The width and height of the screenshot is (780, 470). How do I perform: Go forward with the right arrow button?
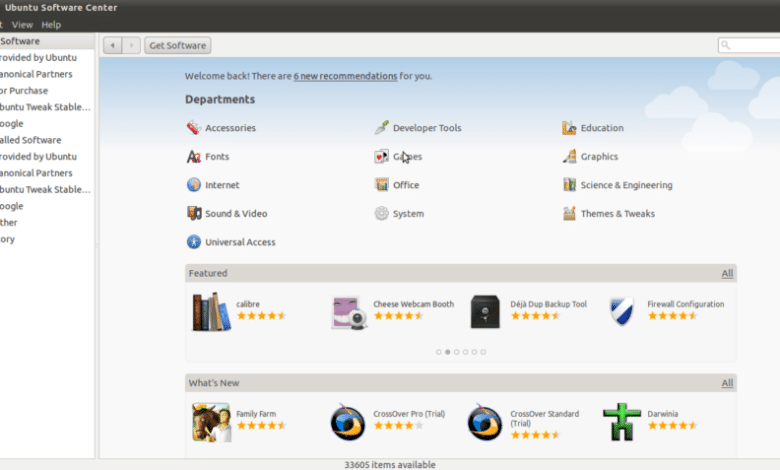[x=131, y=45]
